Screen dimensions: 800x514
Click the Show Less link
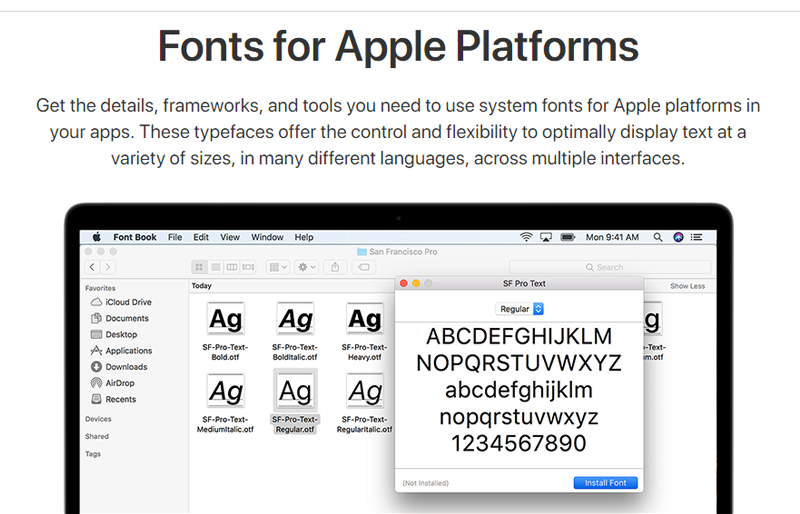[687, 286]
